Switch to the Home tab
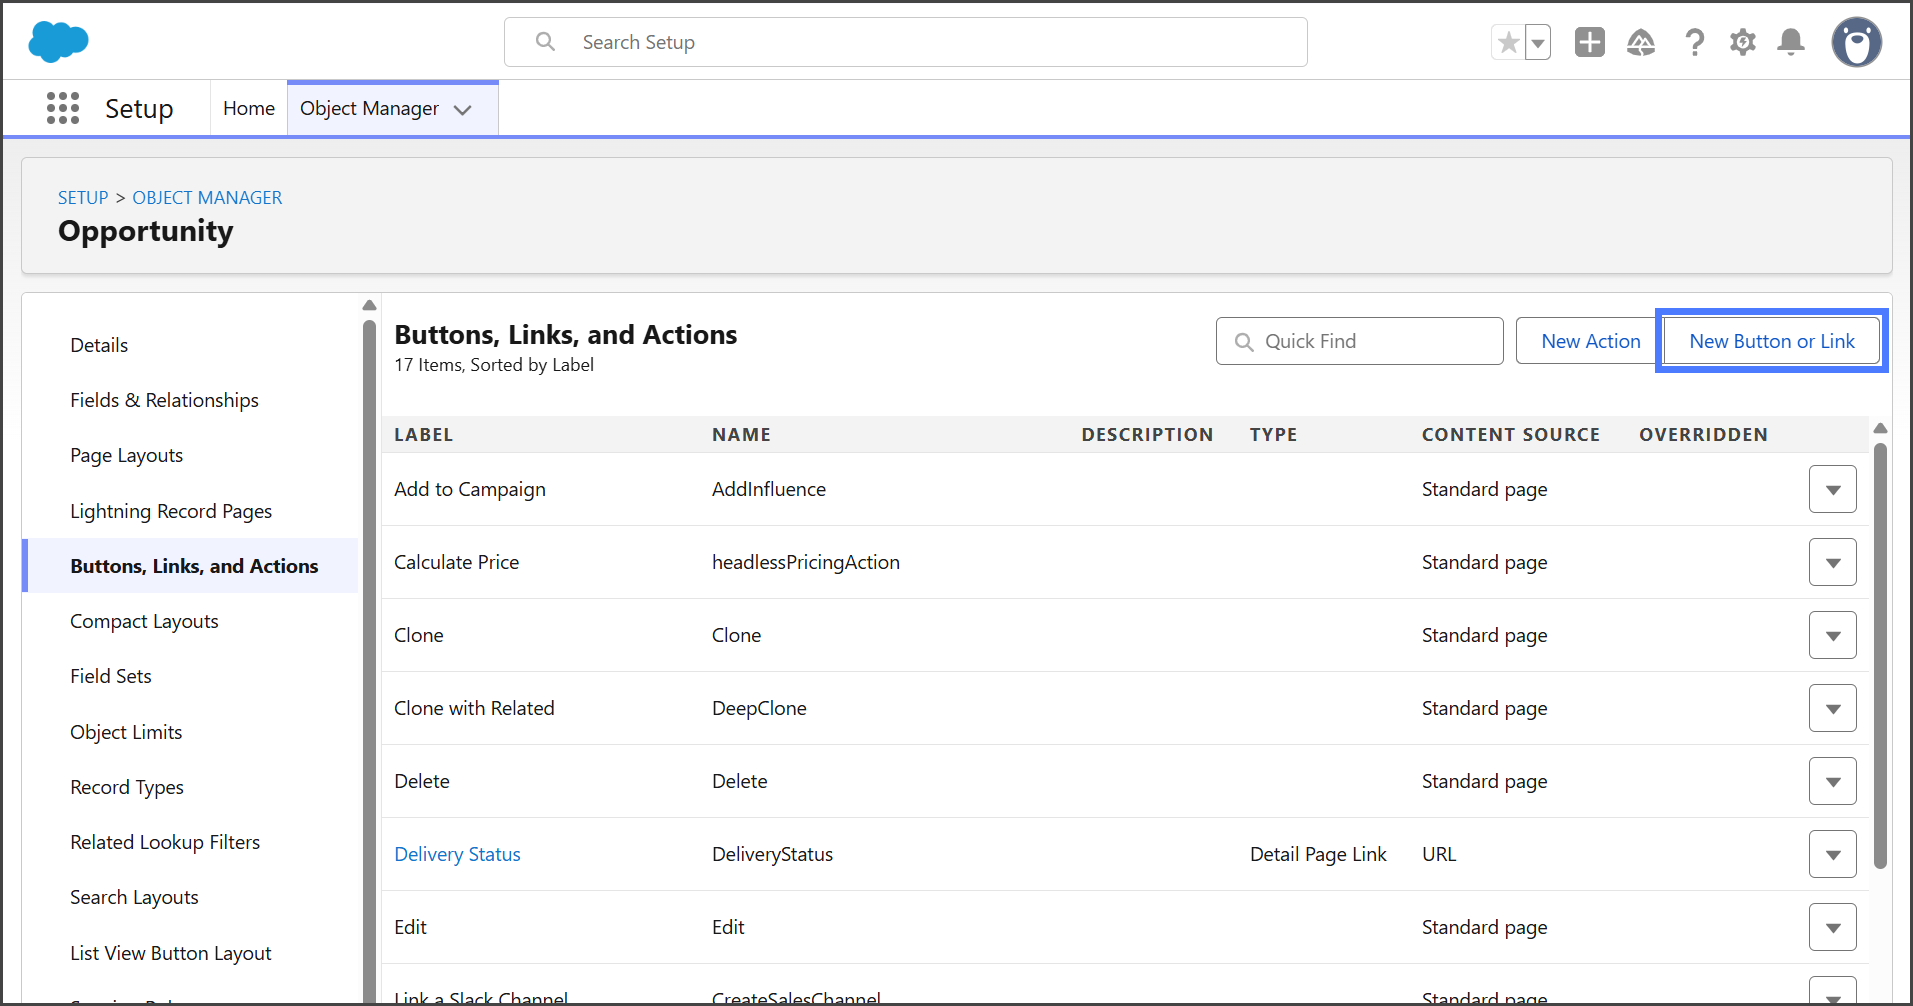1913x1006 pixels. [x=248, y=108]
